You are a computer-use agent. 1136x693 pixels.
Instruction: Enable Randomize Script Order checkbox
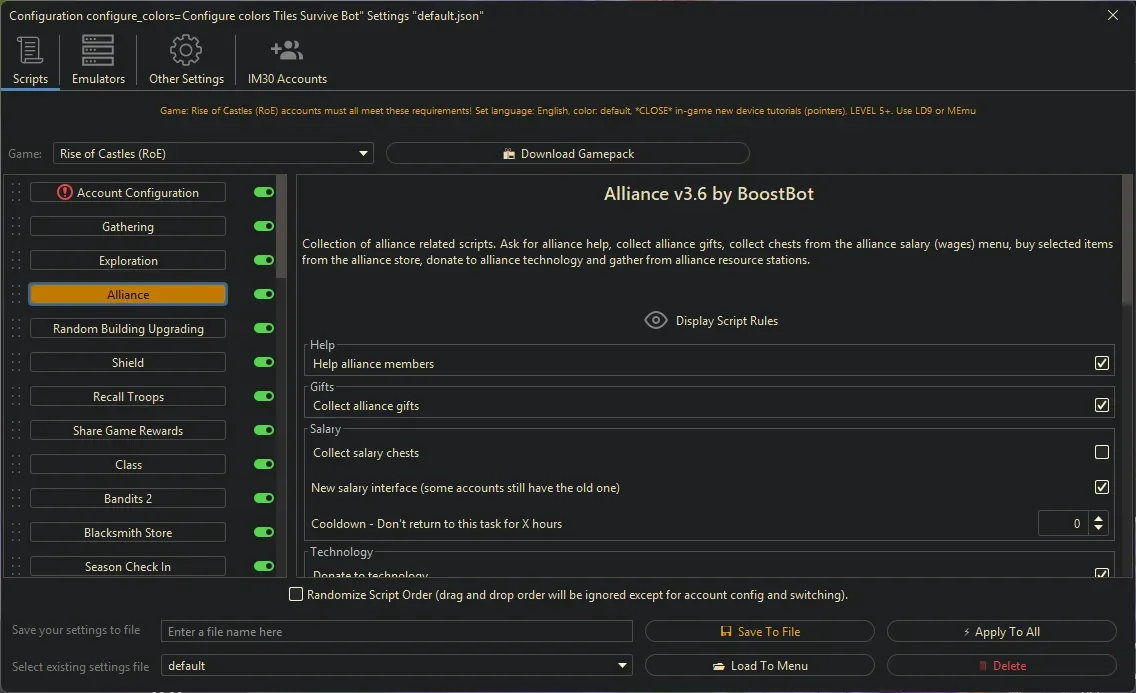click(296, 595)
